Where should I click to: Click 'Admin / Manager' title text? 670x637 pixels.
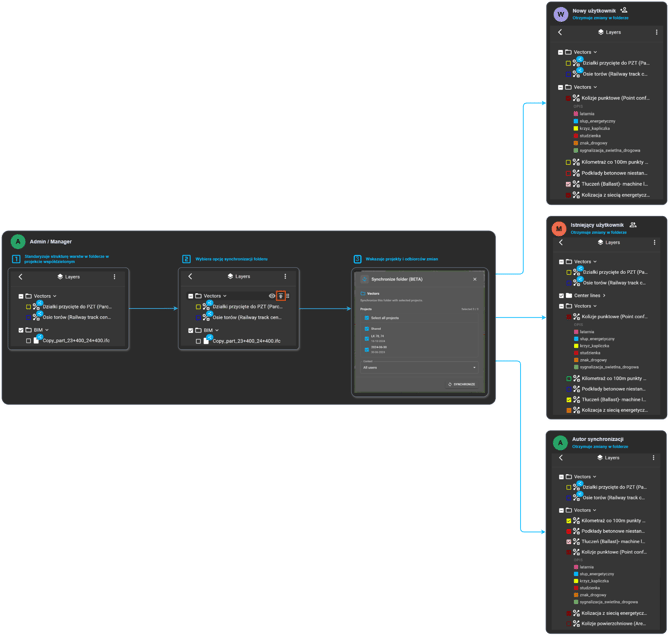coord(51,242)
